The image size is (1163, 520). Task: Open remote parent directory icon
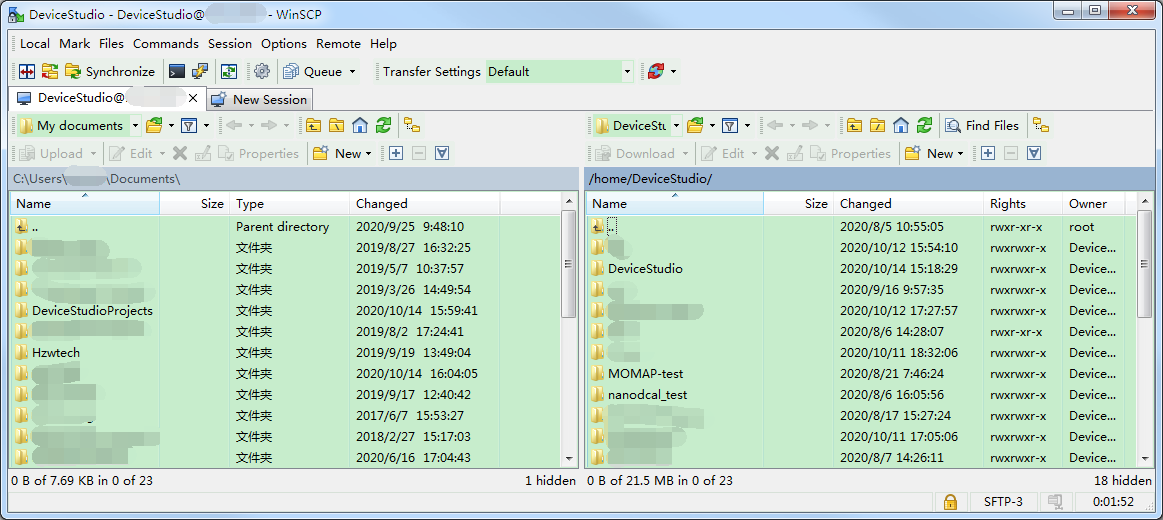click(853, 126)
